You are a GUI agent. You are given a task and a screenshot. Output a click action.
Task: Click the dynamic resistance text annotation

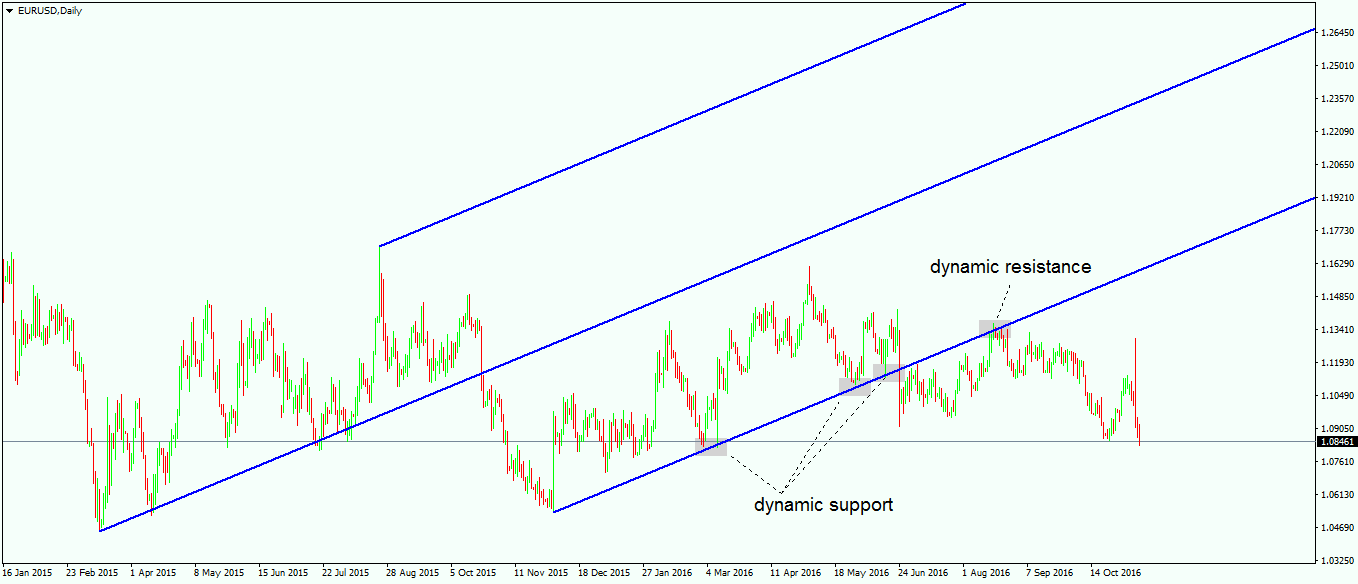[x=1010, y=265]
